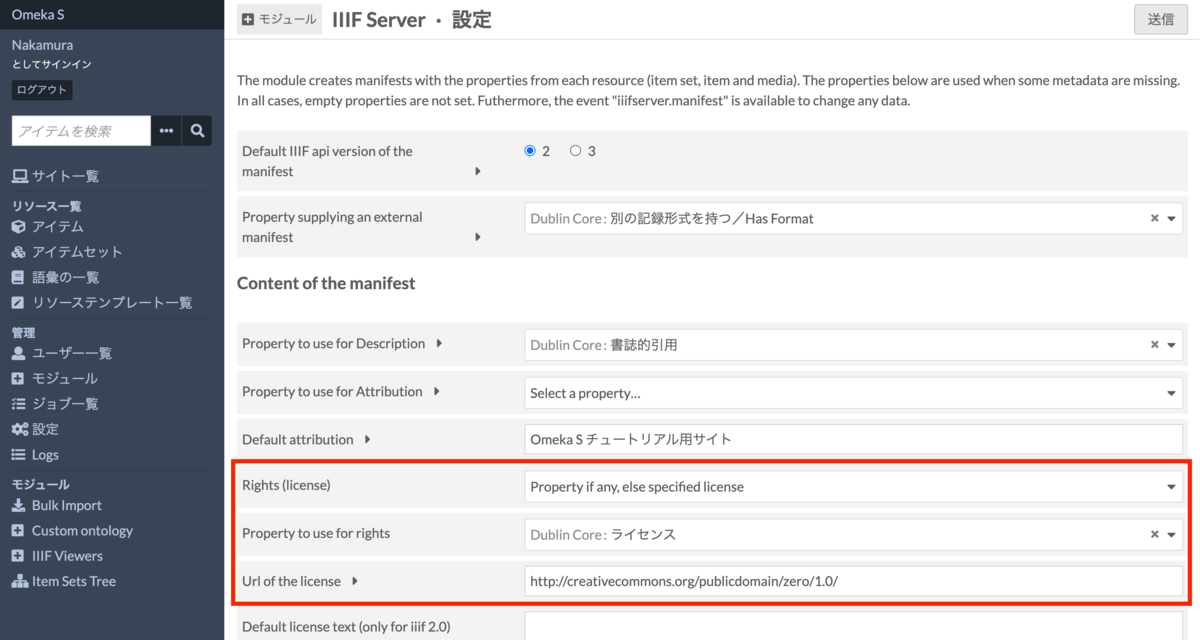The width and height of the screenshot is (1200, 640).
Task: Click the Default license text field
Action: tap(853, 627)
